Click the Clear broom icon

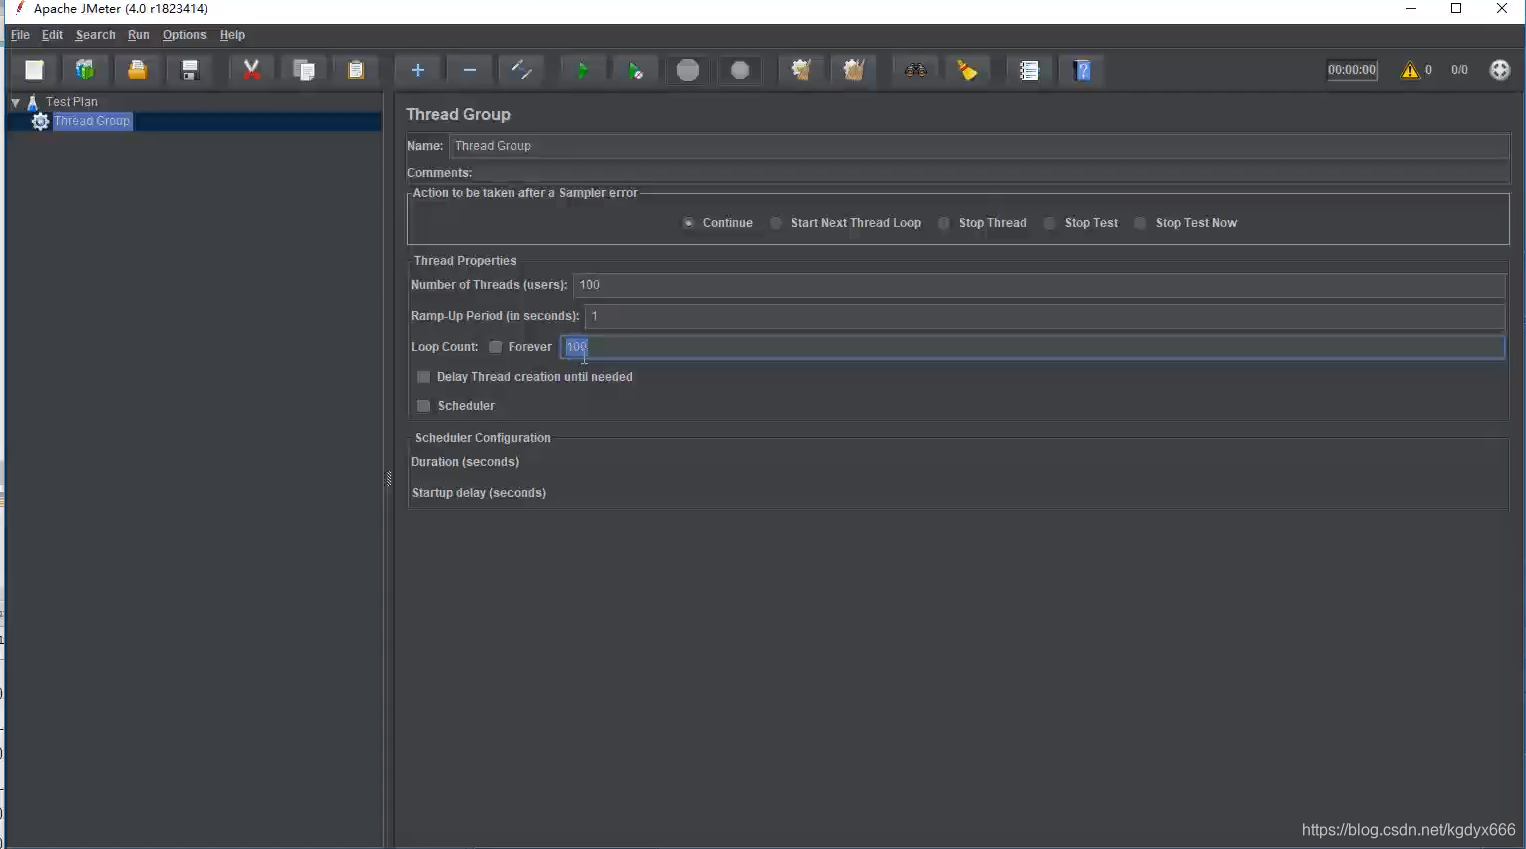pyautogui.click(x=801, y=70)
